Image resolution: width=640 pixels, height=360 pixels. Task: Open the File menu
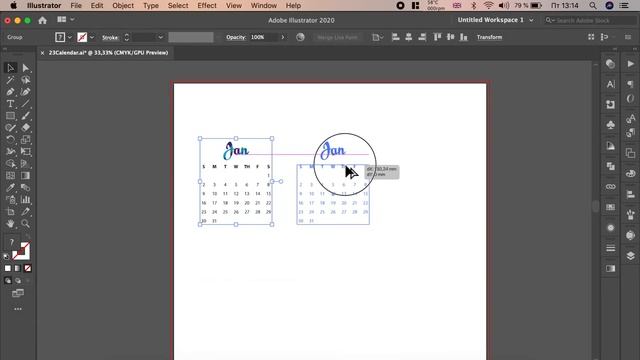point(76,6)
